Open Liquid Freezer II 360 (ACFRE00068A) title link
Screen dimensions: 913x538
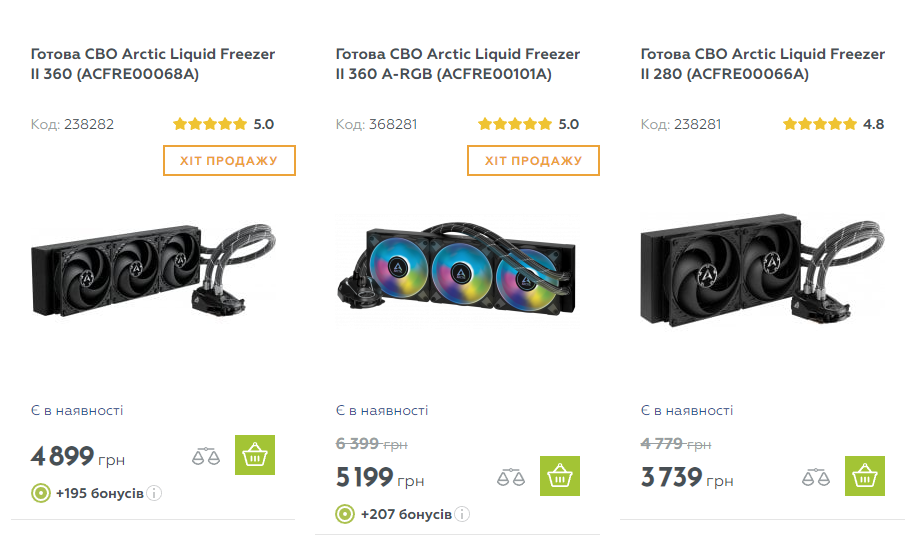[153, 64]
